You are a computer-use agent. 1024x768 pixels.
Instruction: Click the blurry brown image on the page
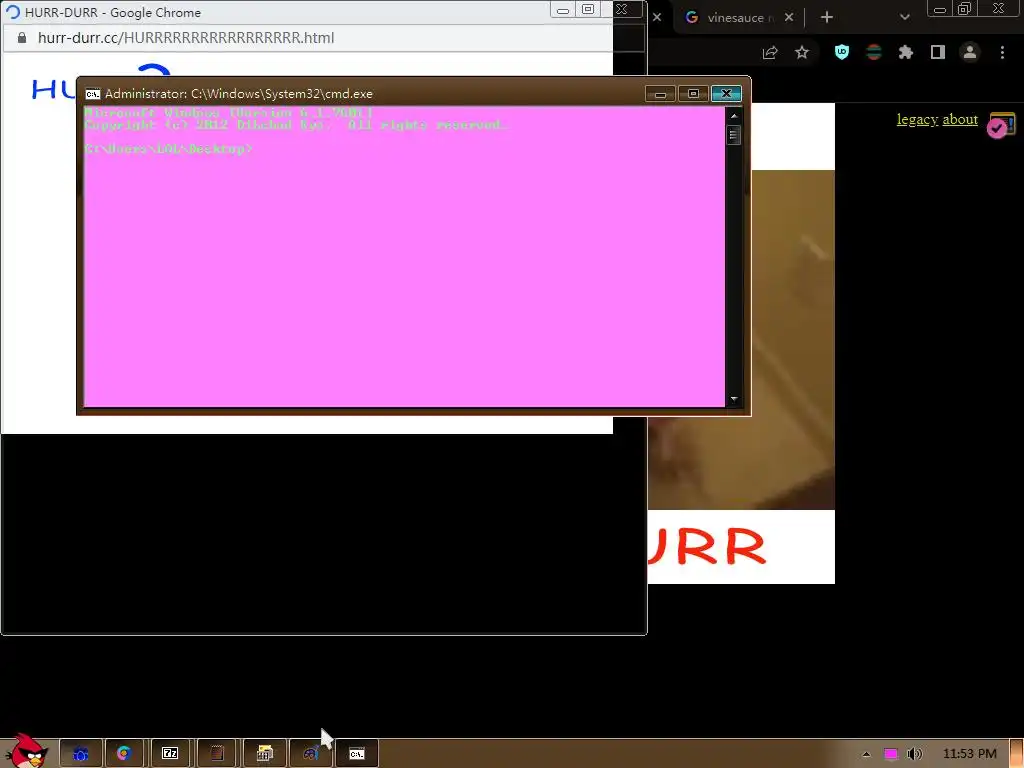click(x=793, y=340)
